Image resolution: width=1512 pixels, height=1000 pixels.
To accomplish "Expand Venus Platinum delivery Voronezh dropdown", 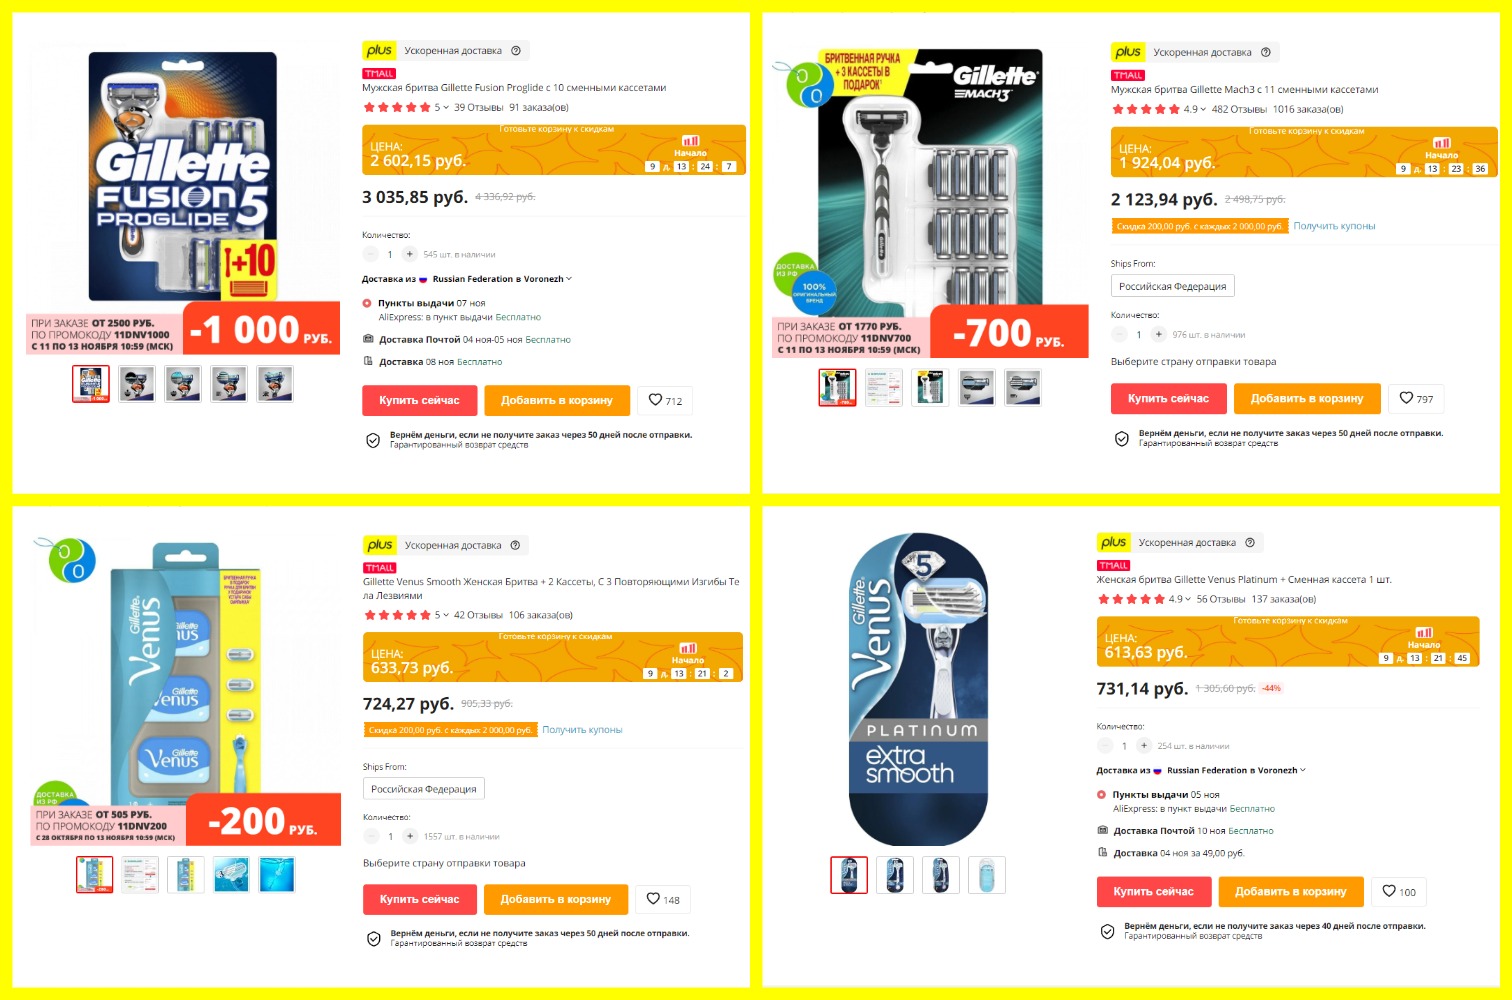I will [x=1236, y=771].
